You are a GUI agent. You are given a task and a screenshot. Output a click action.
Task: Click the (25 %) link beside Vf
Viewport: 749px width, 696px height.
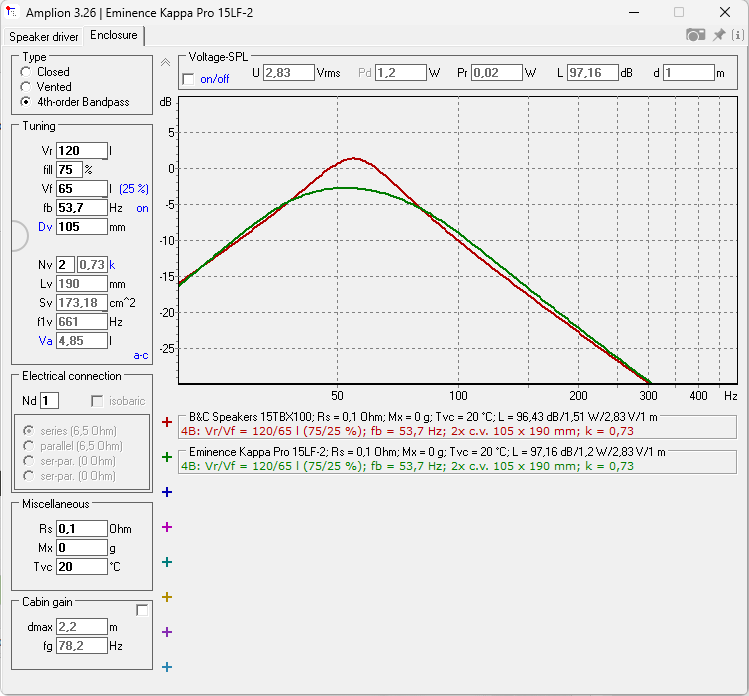[x=134, y=189]
